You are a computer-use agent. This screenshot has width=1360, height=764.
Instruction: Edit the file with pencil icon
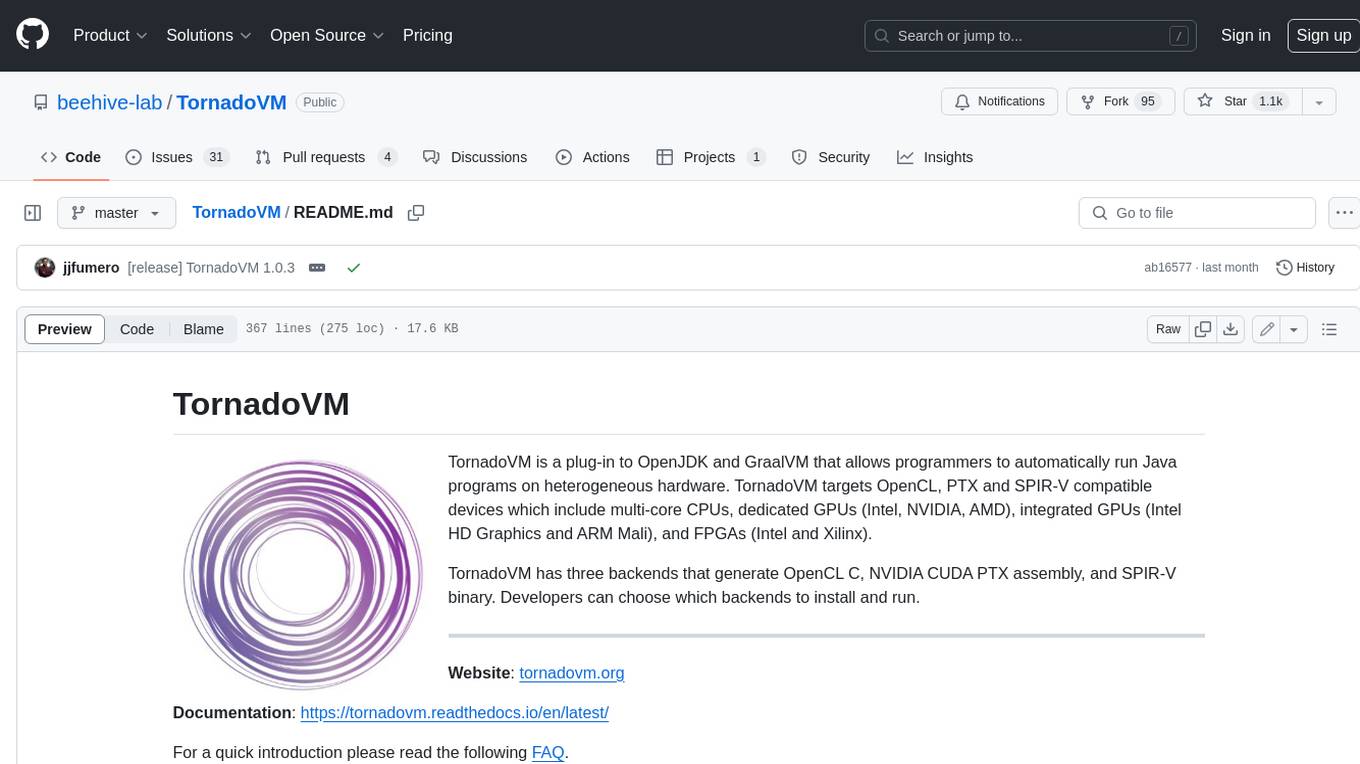[x=1266, y=329]
